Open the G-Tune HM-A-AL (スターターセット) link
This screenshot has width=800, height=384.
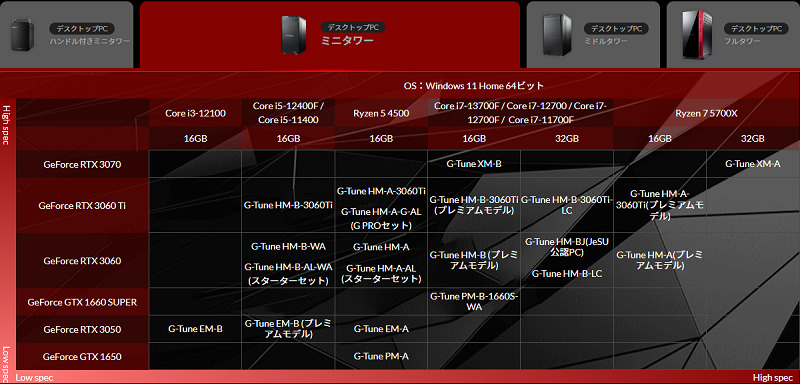381,273
